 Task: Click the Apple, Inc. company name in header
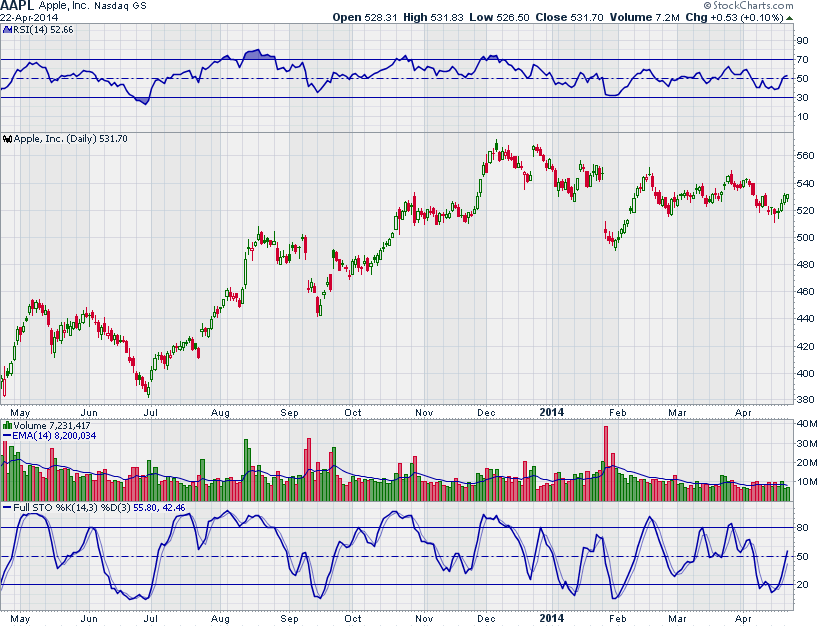pyautogui.click(x=64, y=6)
